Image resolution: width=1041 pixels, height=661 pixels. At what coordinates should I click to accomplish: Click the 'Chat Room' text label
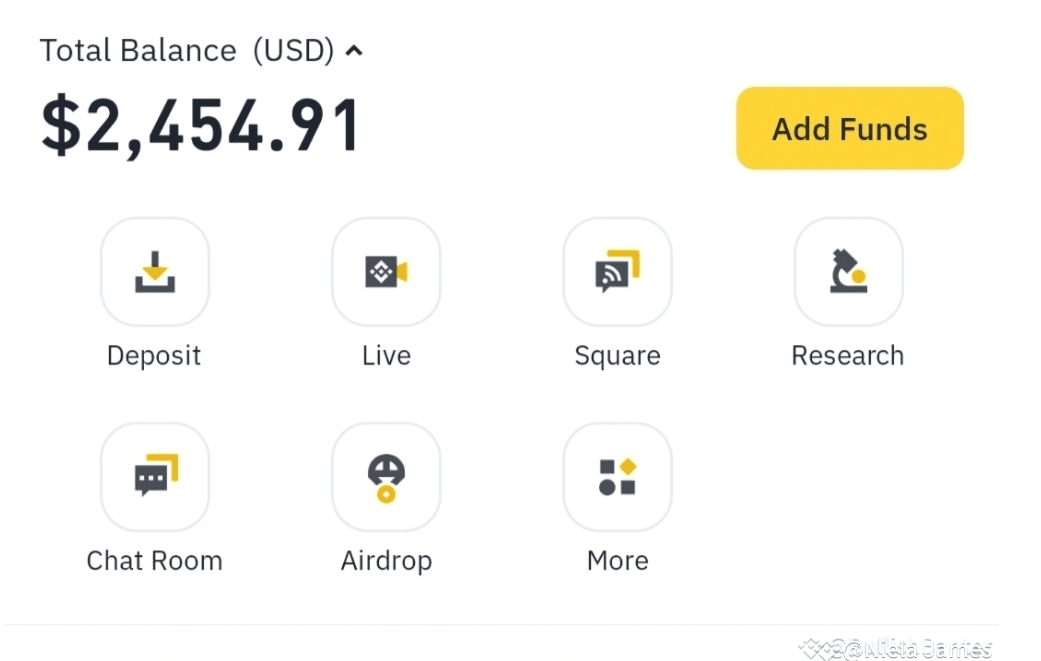154,561
